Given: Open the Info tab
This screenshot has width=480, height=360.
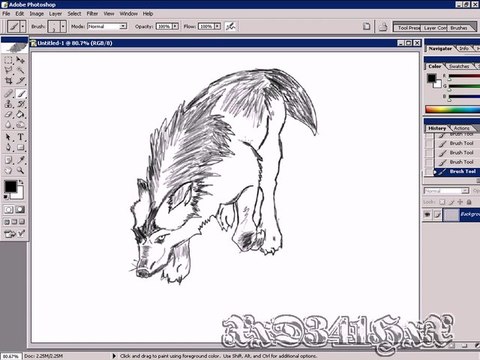Looking at the screenshot, I should pos(464,48).
